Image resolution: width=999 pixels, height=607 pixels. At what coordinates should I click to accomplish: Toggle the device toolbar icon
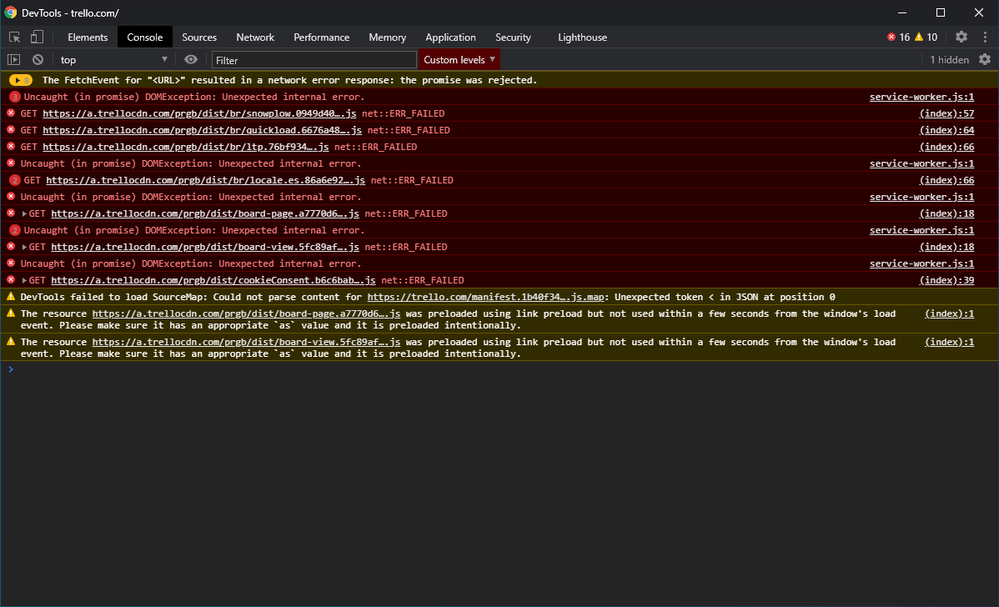click(x=37, y=37)
